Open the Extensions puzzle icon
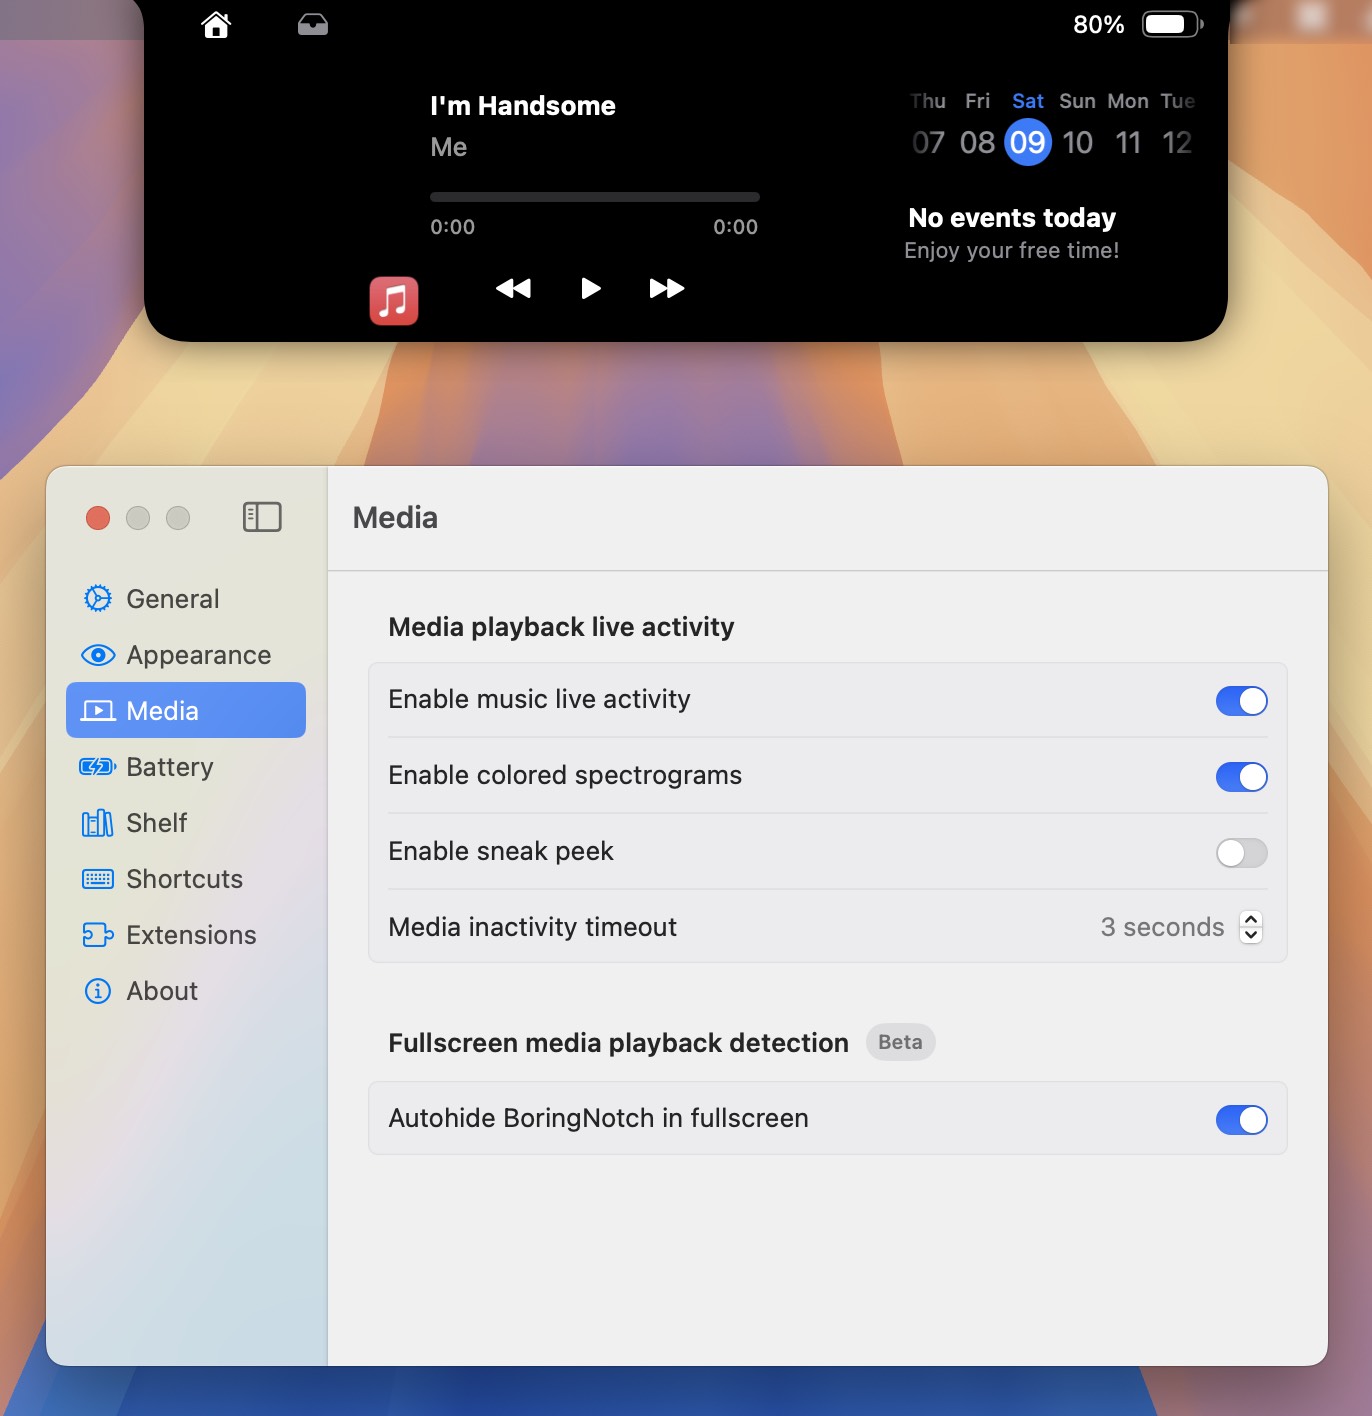This screenshot has height=1416, width=1372. 96,935
